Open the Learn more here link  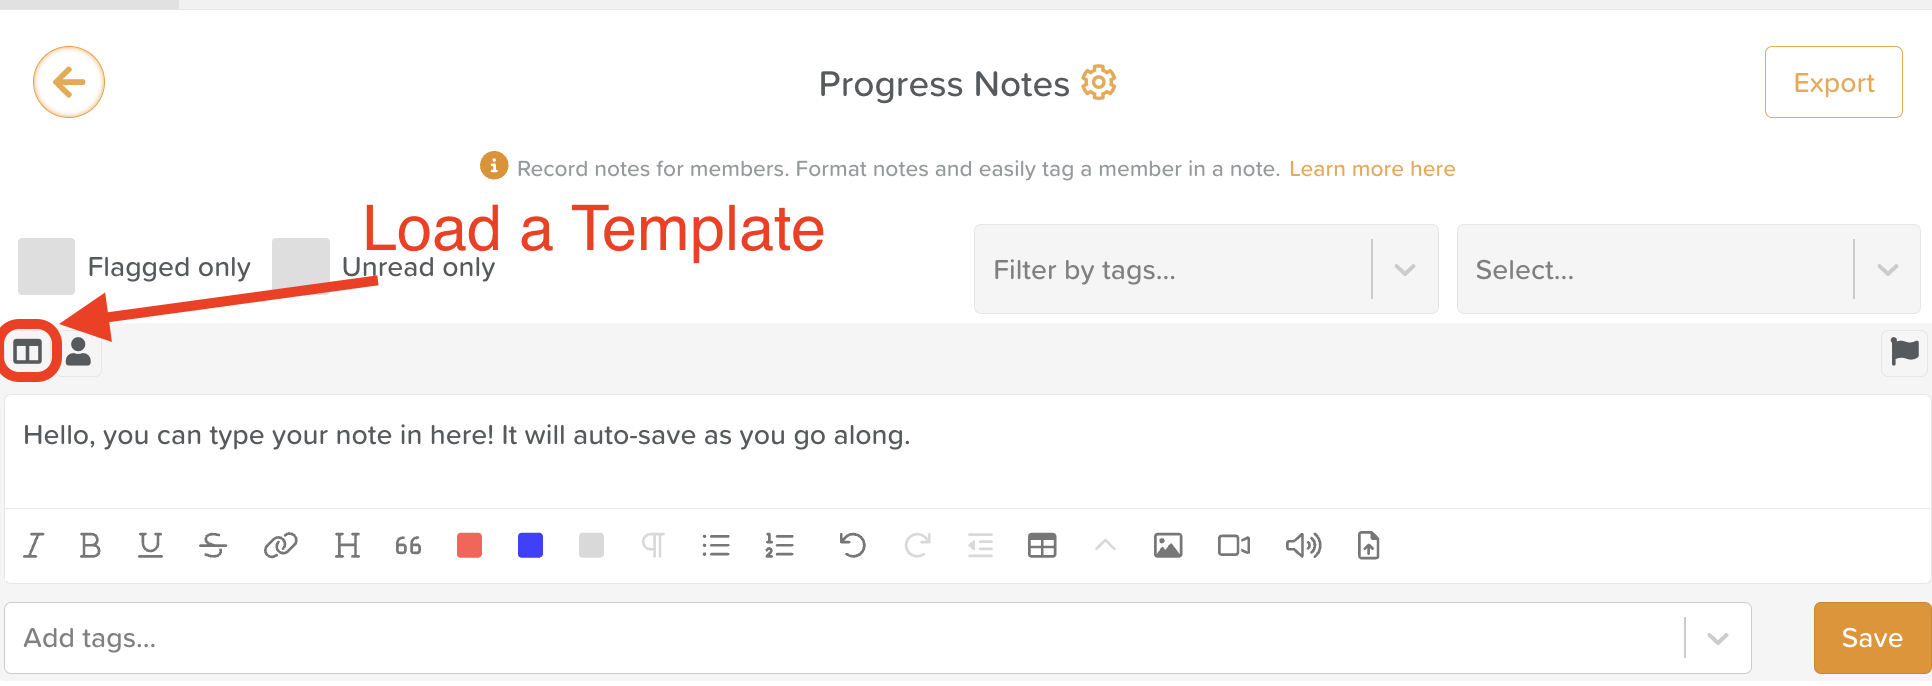click(x=1371, y=169)
